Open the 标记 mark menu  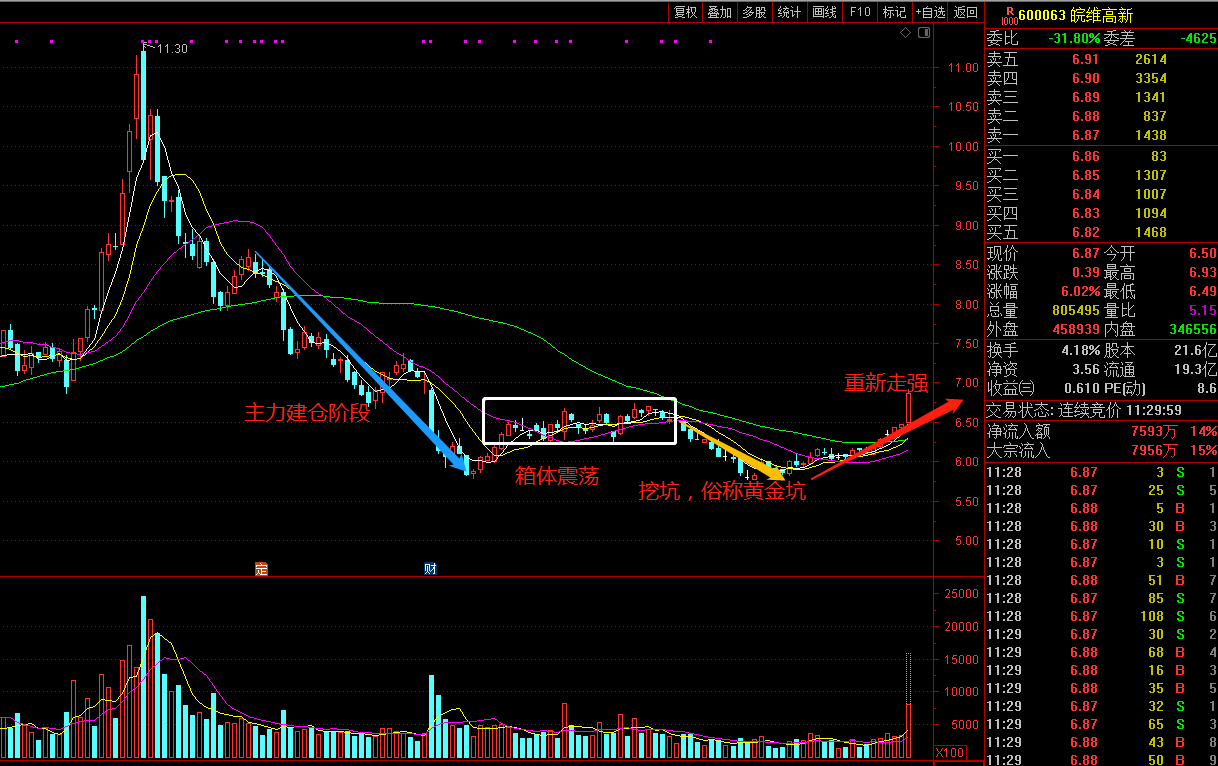[893, 12]
